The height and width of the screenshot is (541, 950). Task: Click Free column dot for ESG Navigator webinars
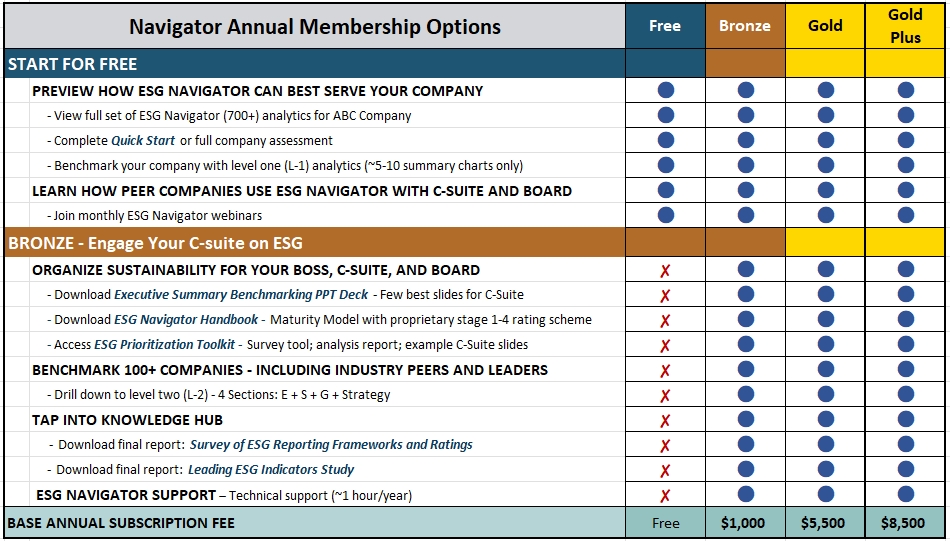coord(665,215)
